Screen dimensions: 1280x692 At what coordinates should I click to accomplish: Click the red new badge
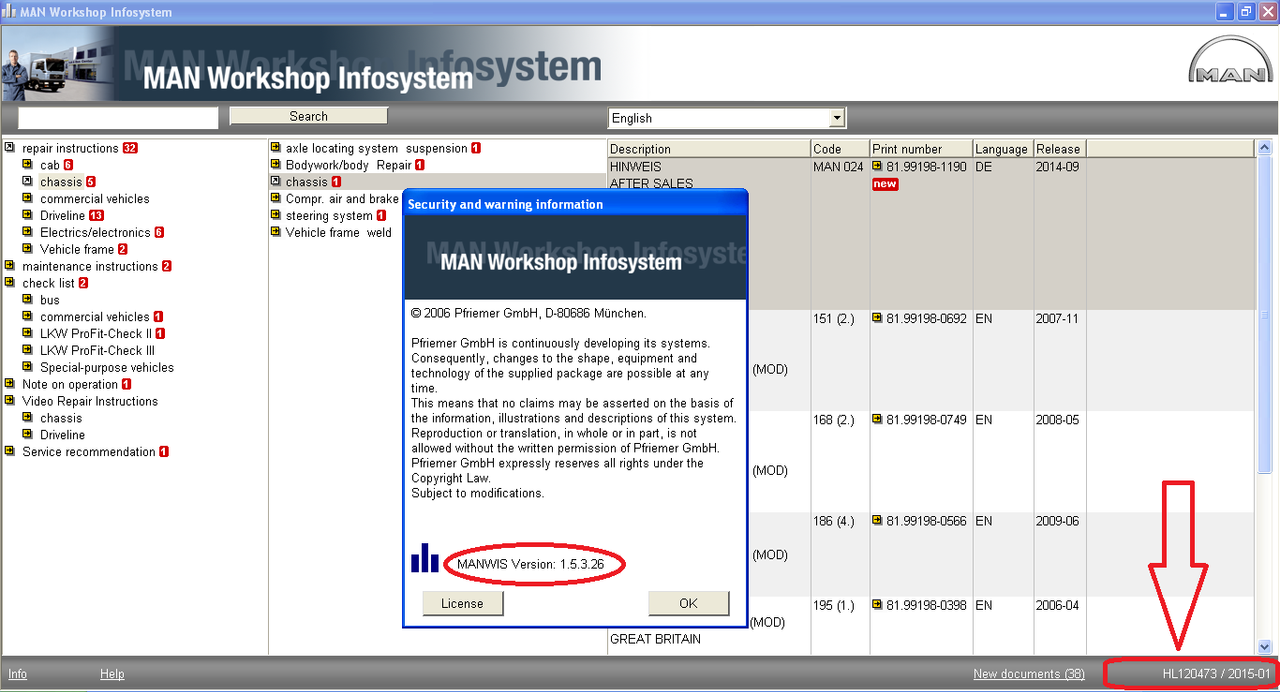[885, 184]
